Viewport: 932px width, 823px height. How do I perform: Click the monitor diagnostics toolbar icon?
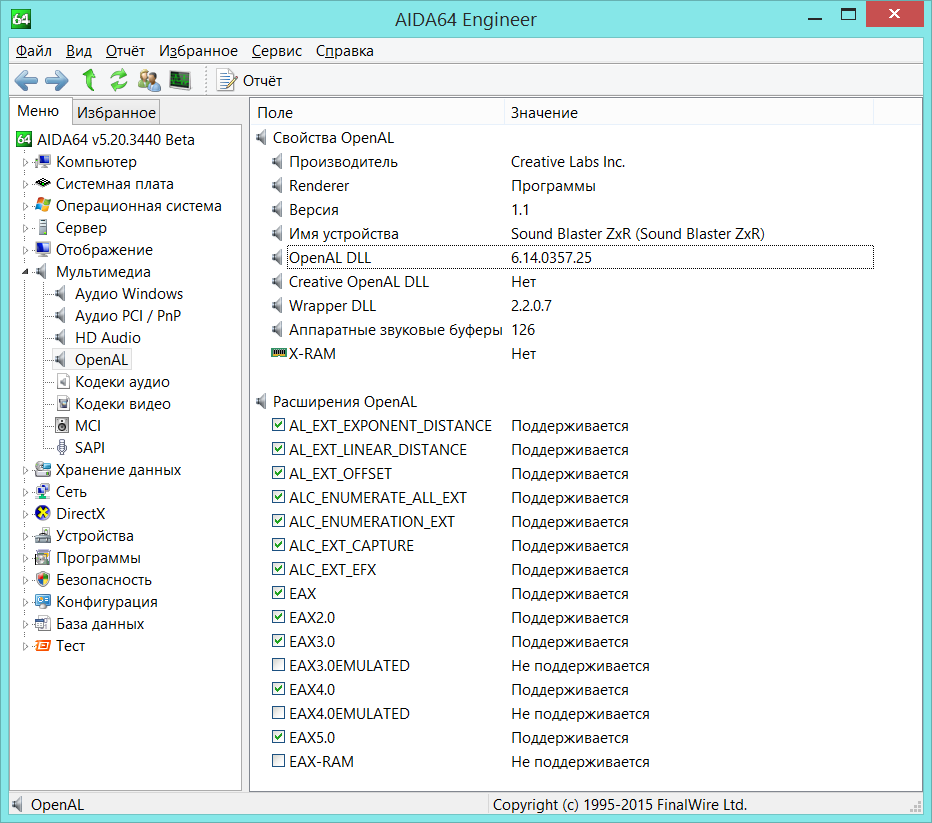(179, 80)
